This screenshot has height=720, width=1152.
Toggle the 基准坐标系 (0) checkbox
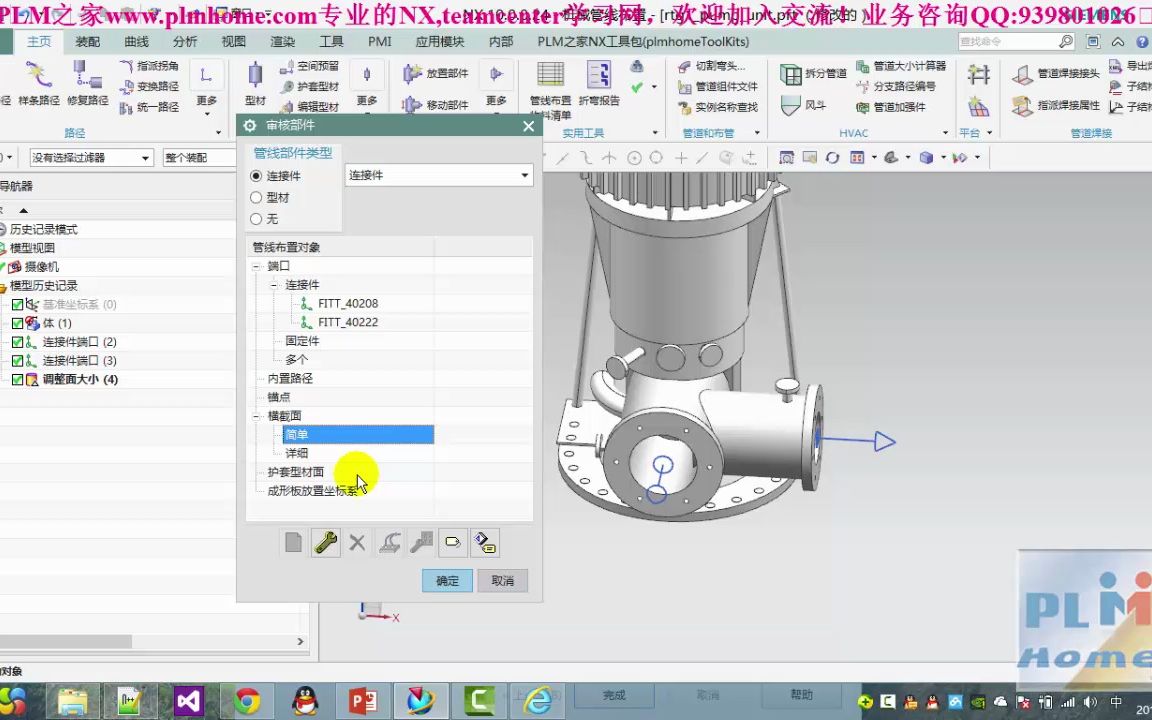(x=18, y=304)
